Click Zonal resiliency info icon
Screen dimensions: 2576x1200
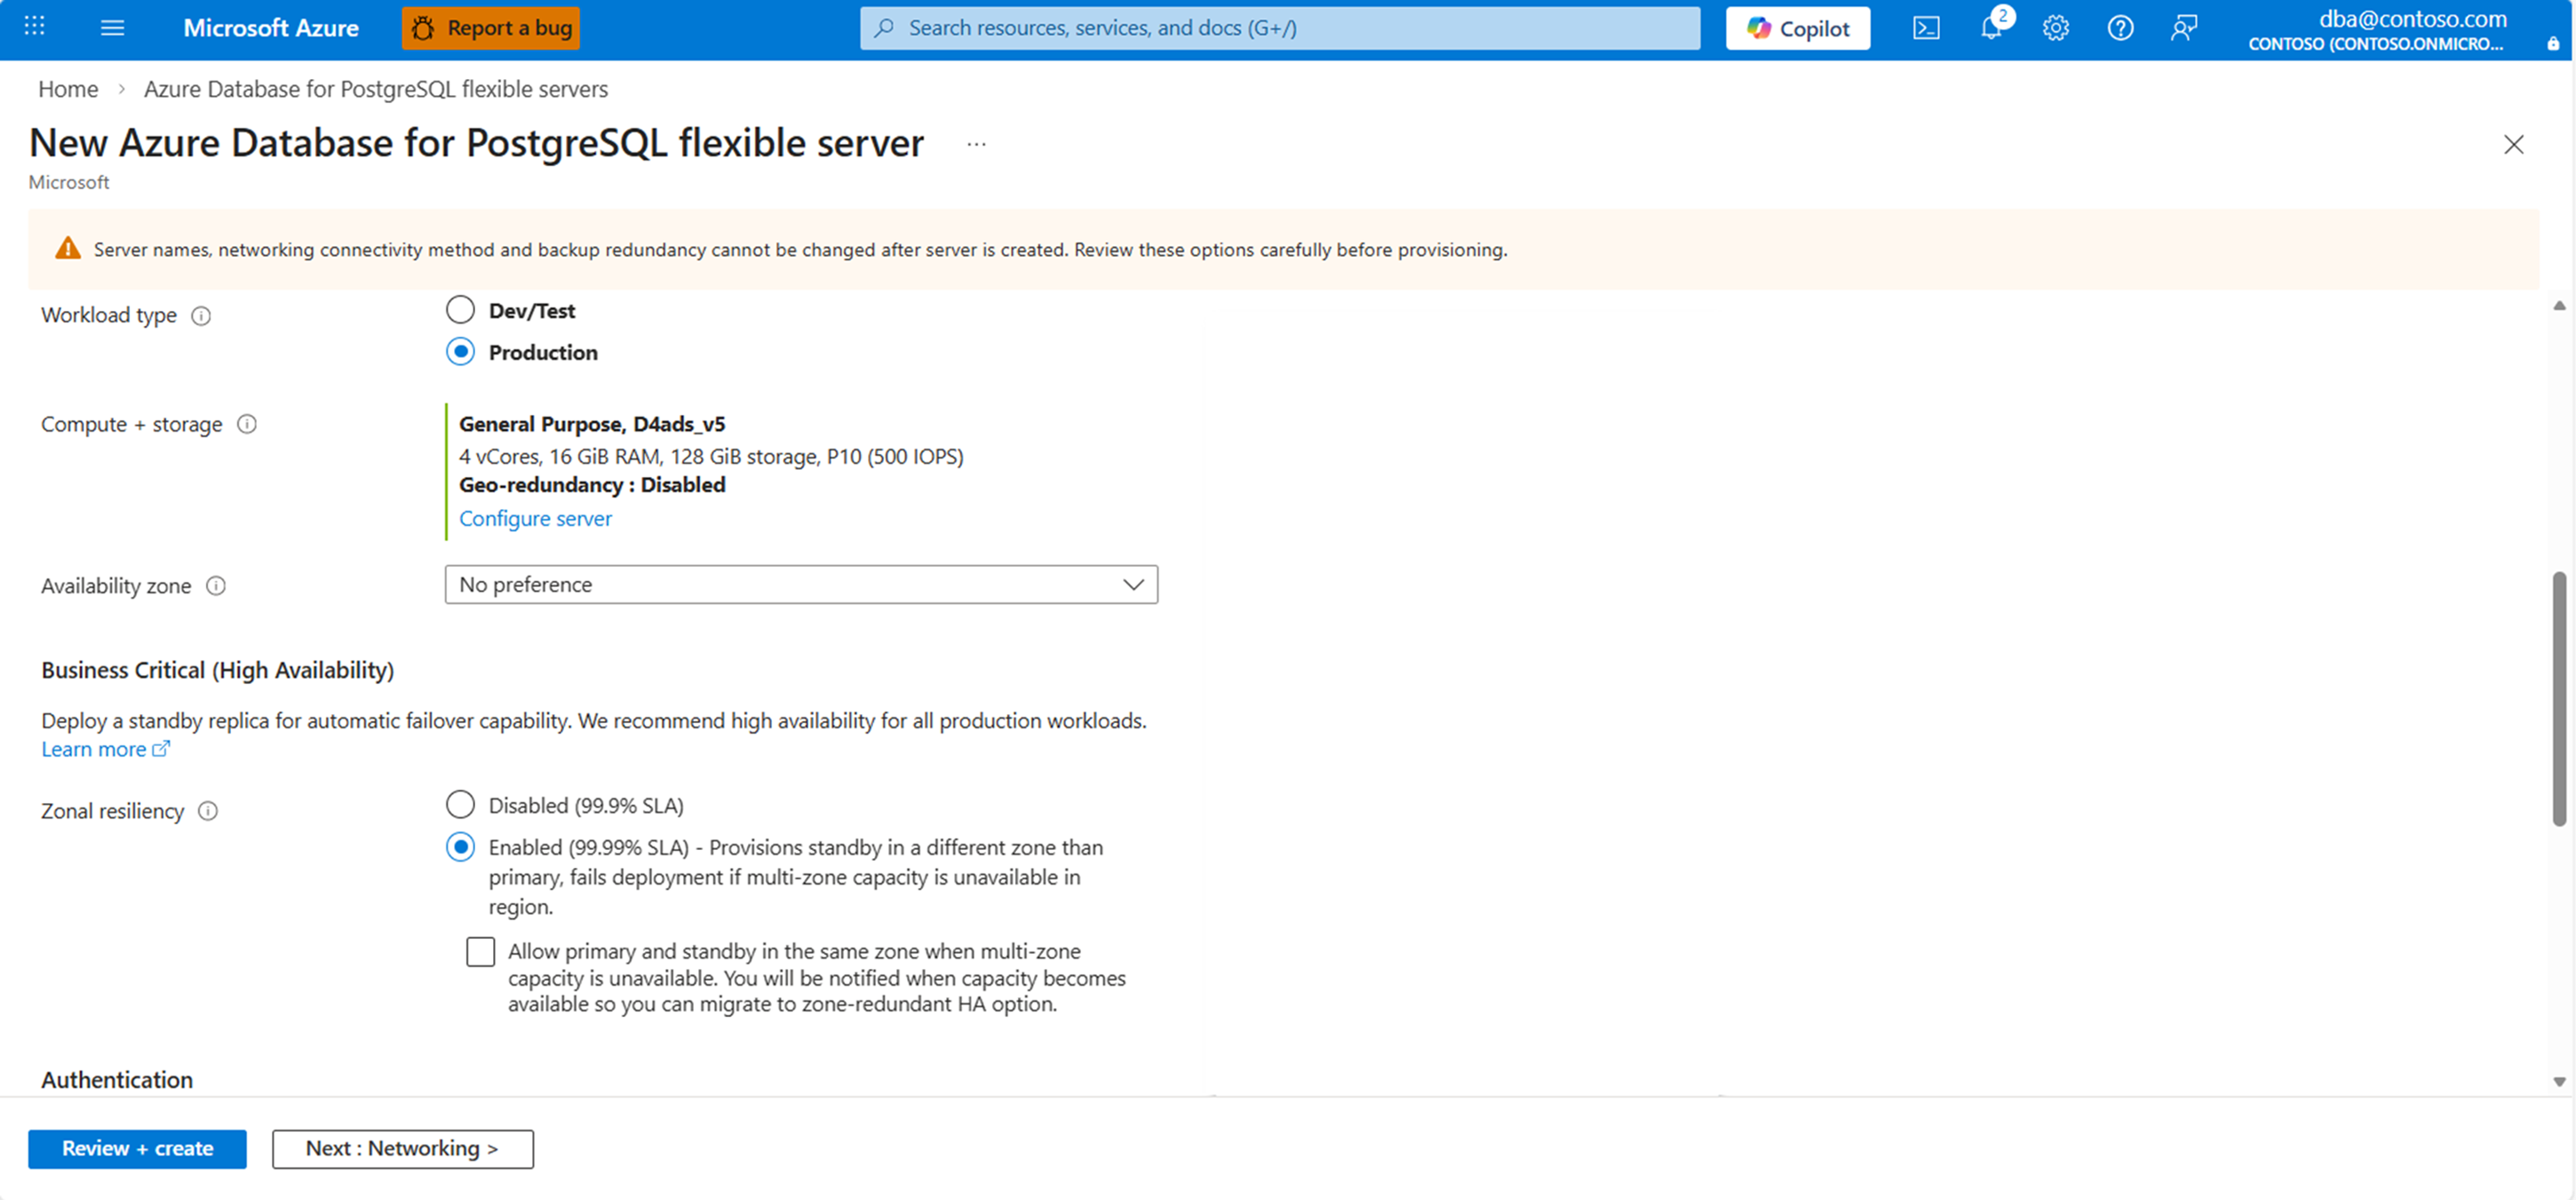point(208,811)
